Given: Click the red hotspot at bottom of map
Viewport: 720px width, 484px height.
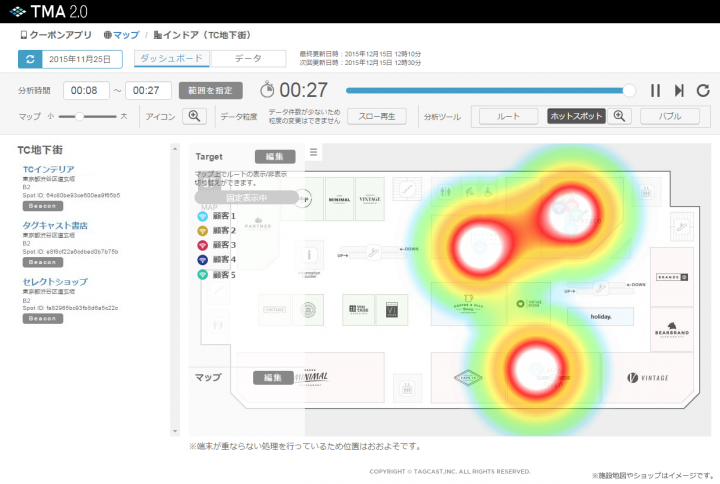Looking at the screenshot, I should 537,370.
